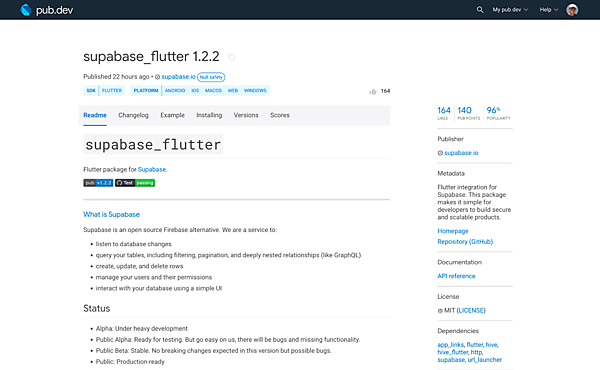Open the Supabase link in description
The width and height of the screenshot is (600, 370).
pos(152,170)
